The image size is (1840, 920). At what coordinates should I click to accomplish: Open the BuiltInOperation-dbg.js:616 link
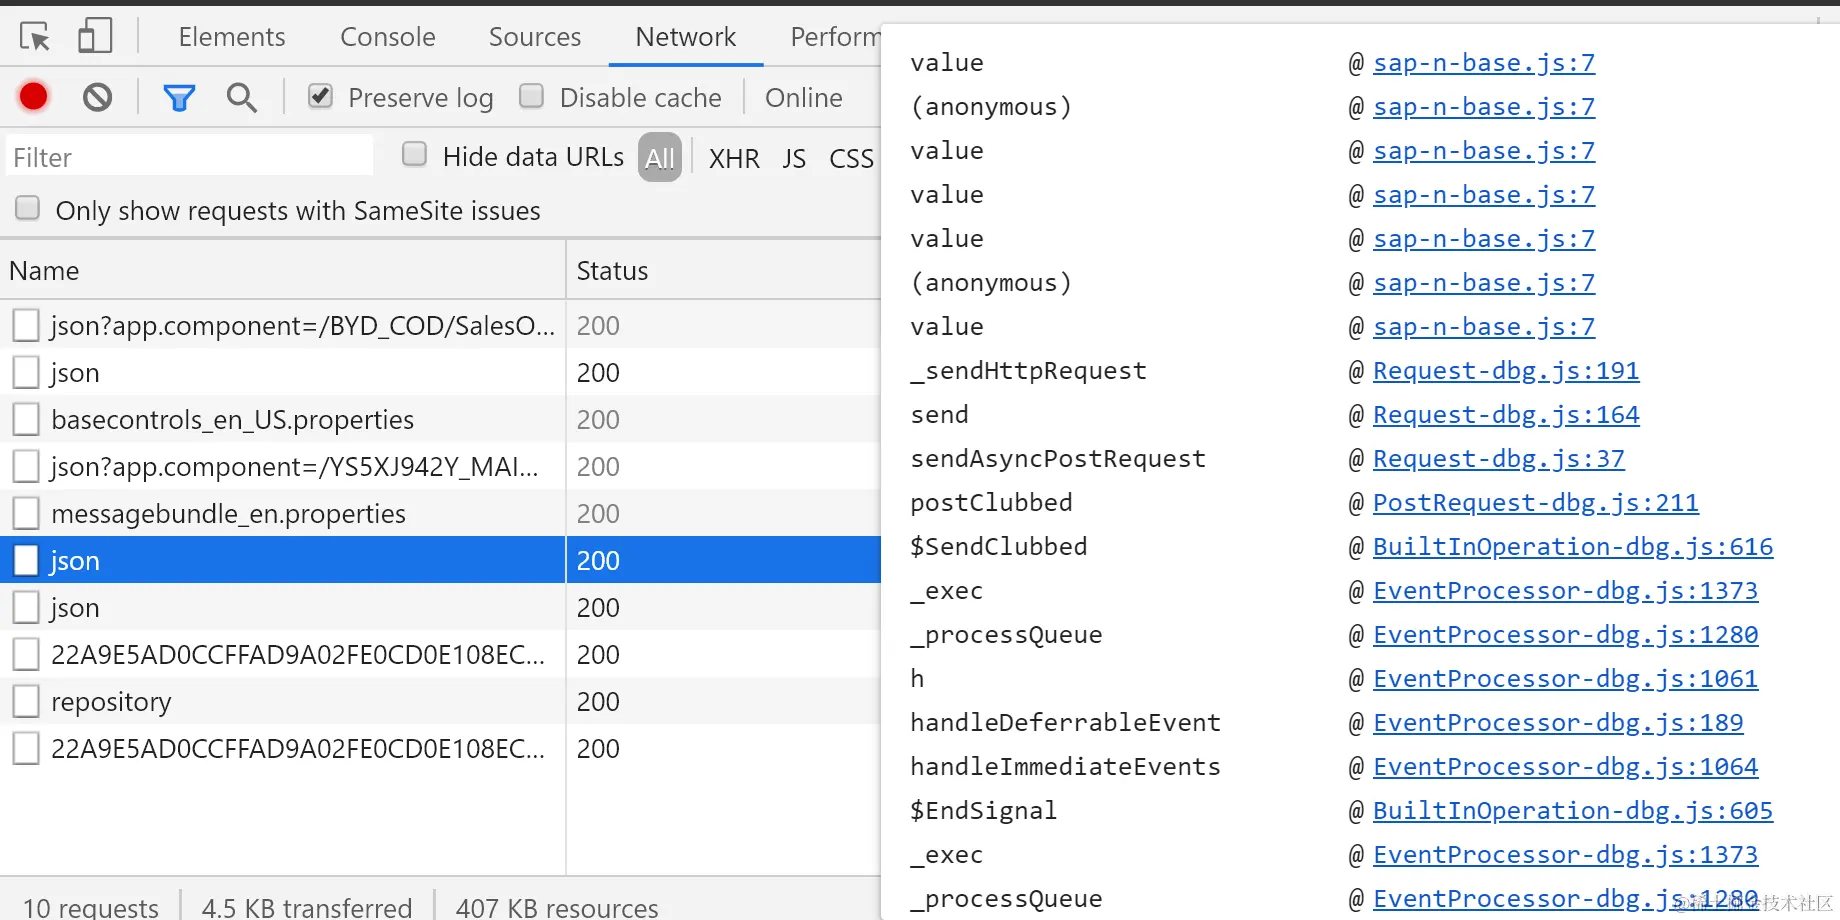click(x=1573, y=547)
